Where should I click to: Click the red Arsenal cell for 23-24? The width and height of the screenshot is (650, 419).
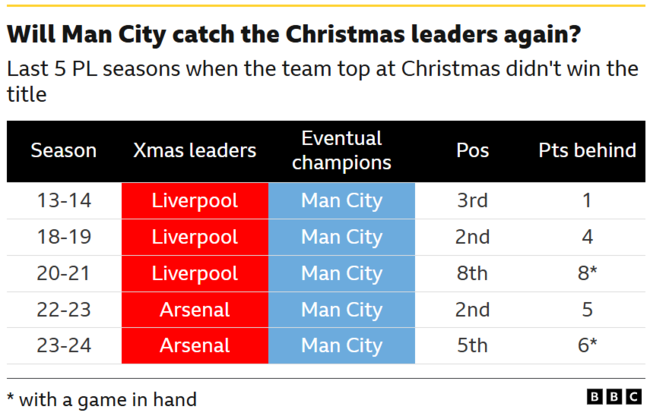click(x=194, y=346)
